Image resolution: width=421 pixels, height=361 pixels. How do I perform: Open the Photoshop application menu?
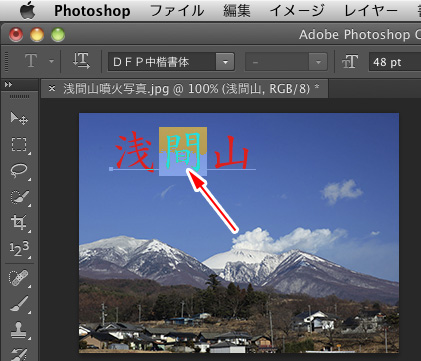[92, 11]
